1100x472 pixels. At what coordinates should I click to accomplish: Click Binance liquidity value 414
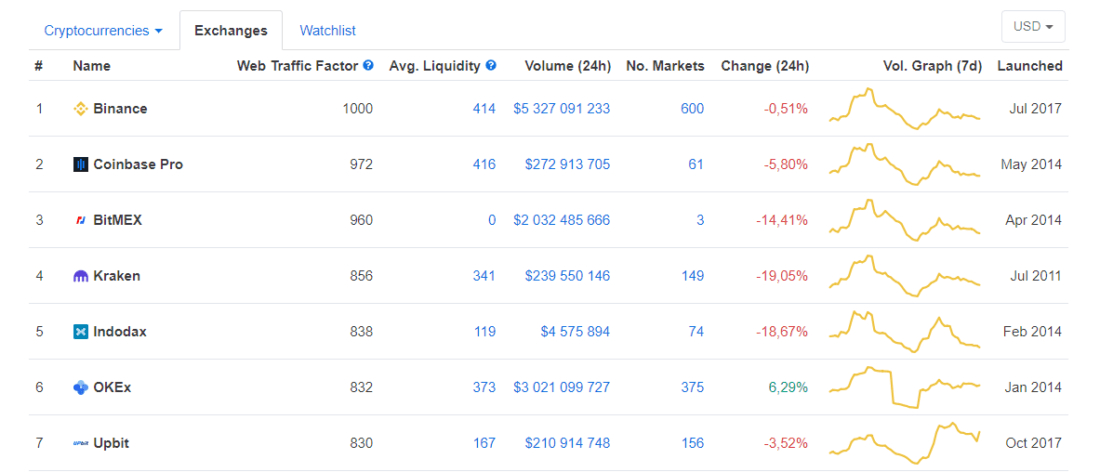tap(484, 109)
